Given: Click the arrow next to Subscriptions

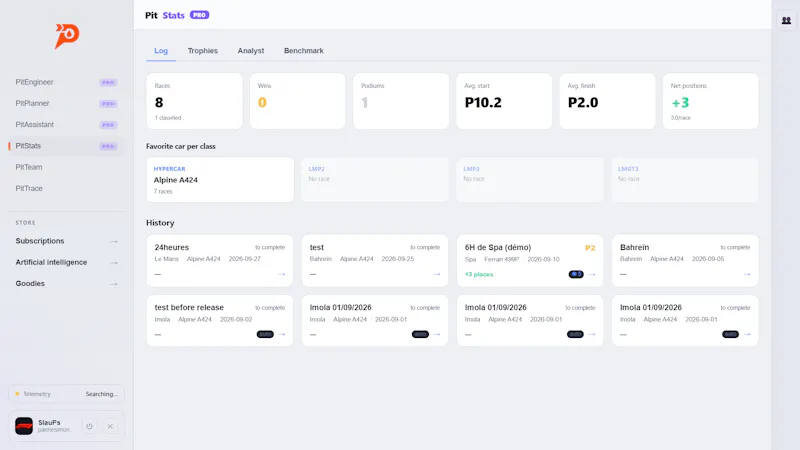Looking at the screenshot, I should [114, 241].
